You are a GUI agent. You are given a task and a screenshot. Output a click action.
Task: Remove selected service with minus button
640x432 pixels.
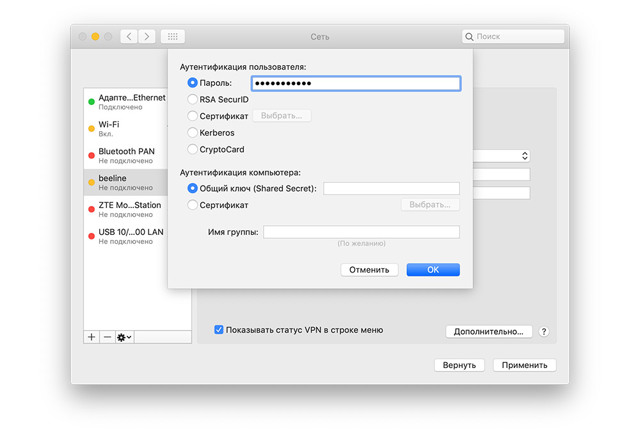tap(107, 337)
